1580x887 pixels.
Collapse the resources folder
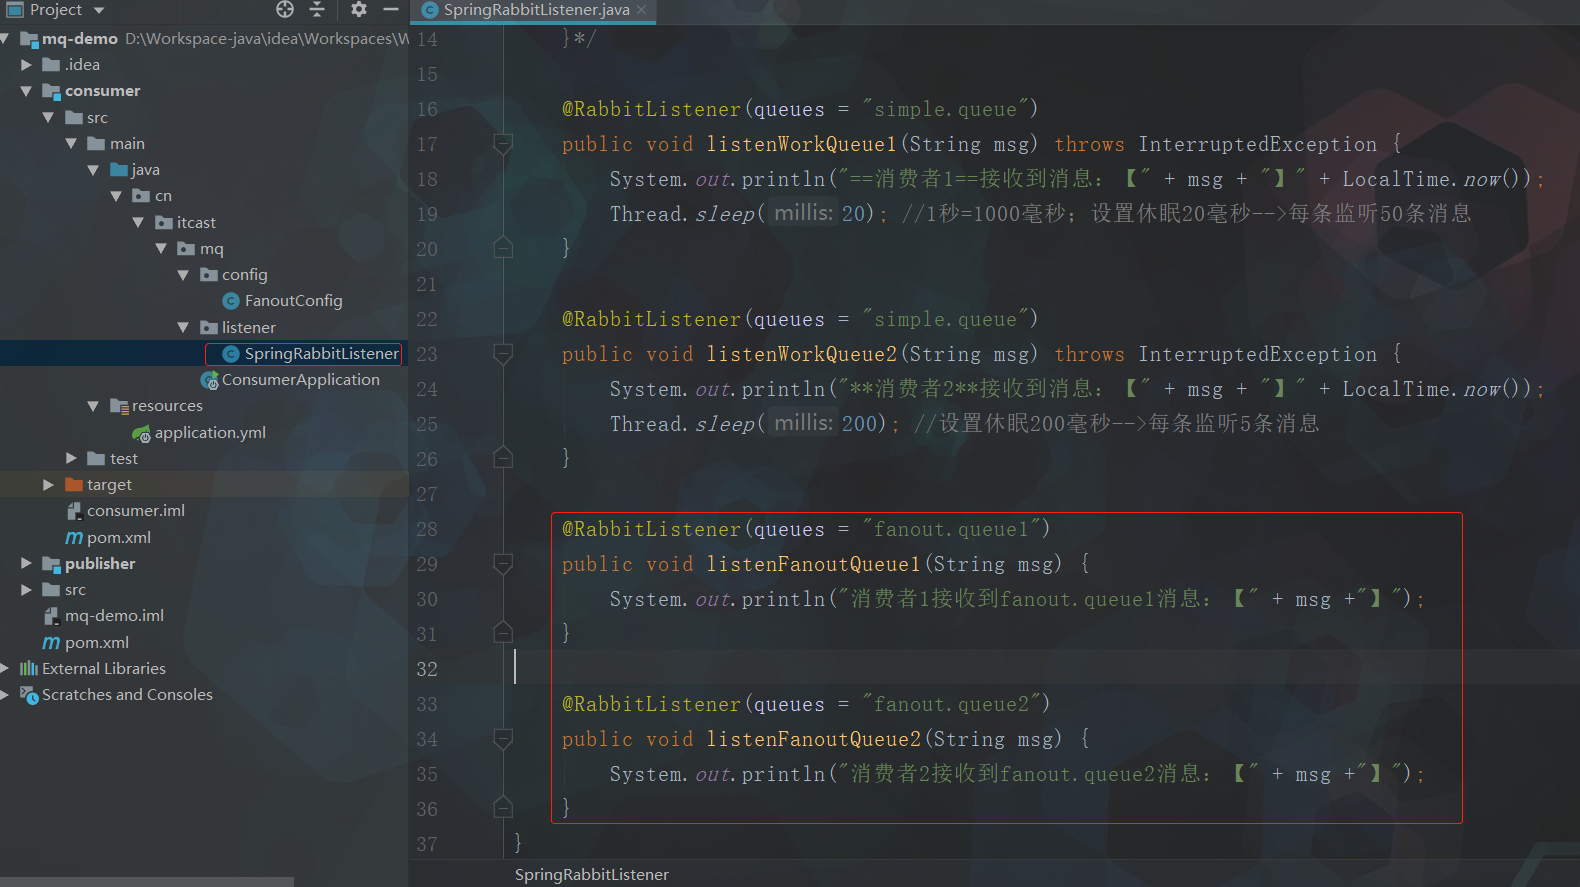[x=93, y=406]
